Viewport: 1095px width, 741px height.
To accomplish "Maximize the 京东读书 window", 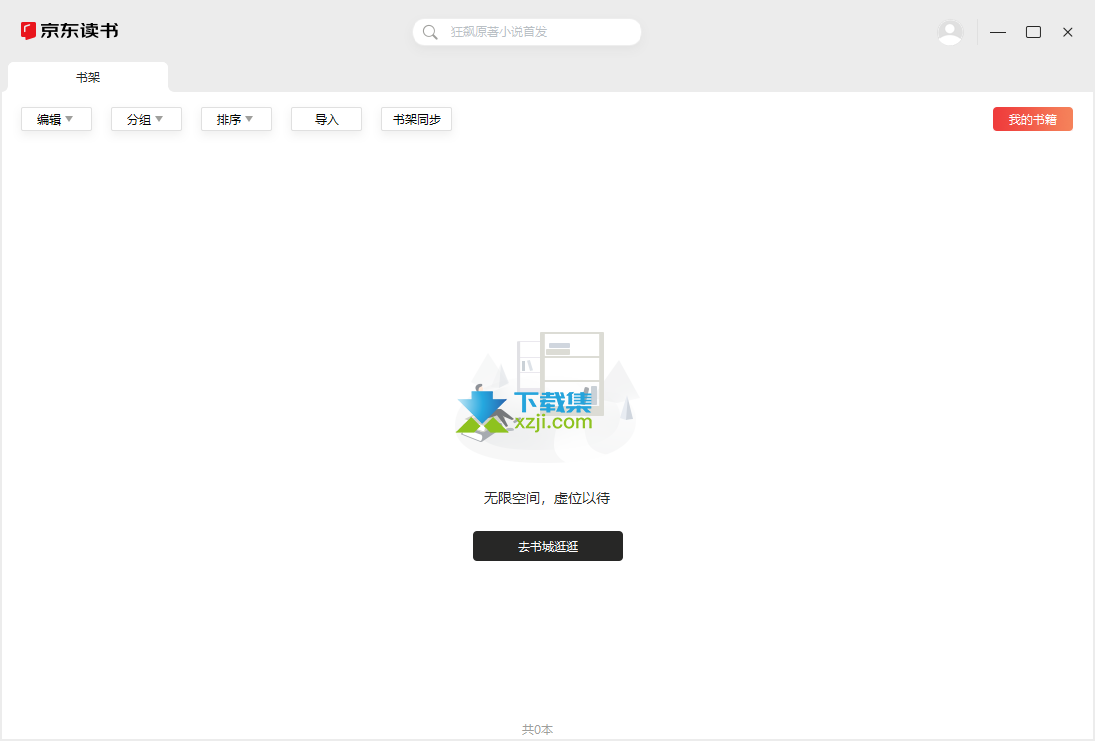I will [1034, 32].
